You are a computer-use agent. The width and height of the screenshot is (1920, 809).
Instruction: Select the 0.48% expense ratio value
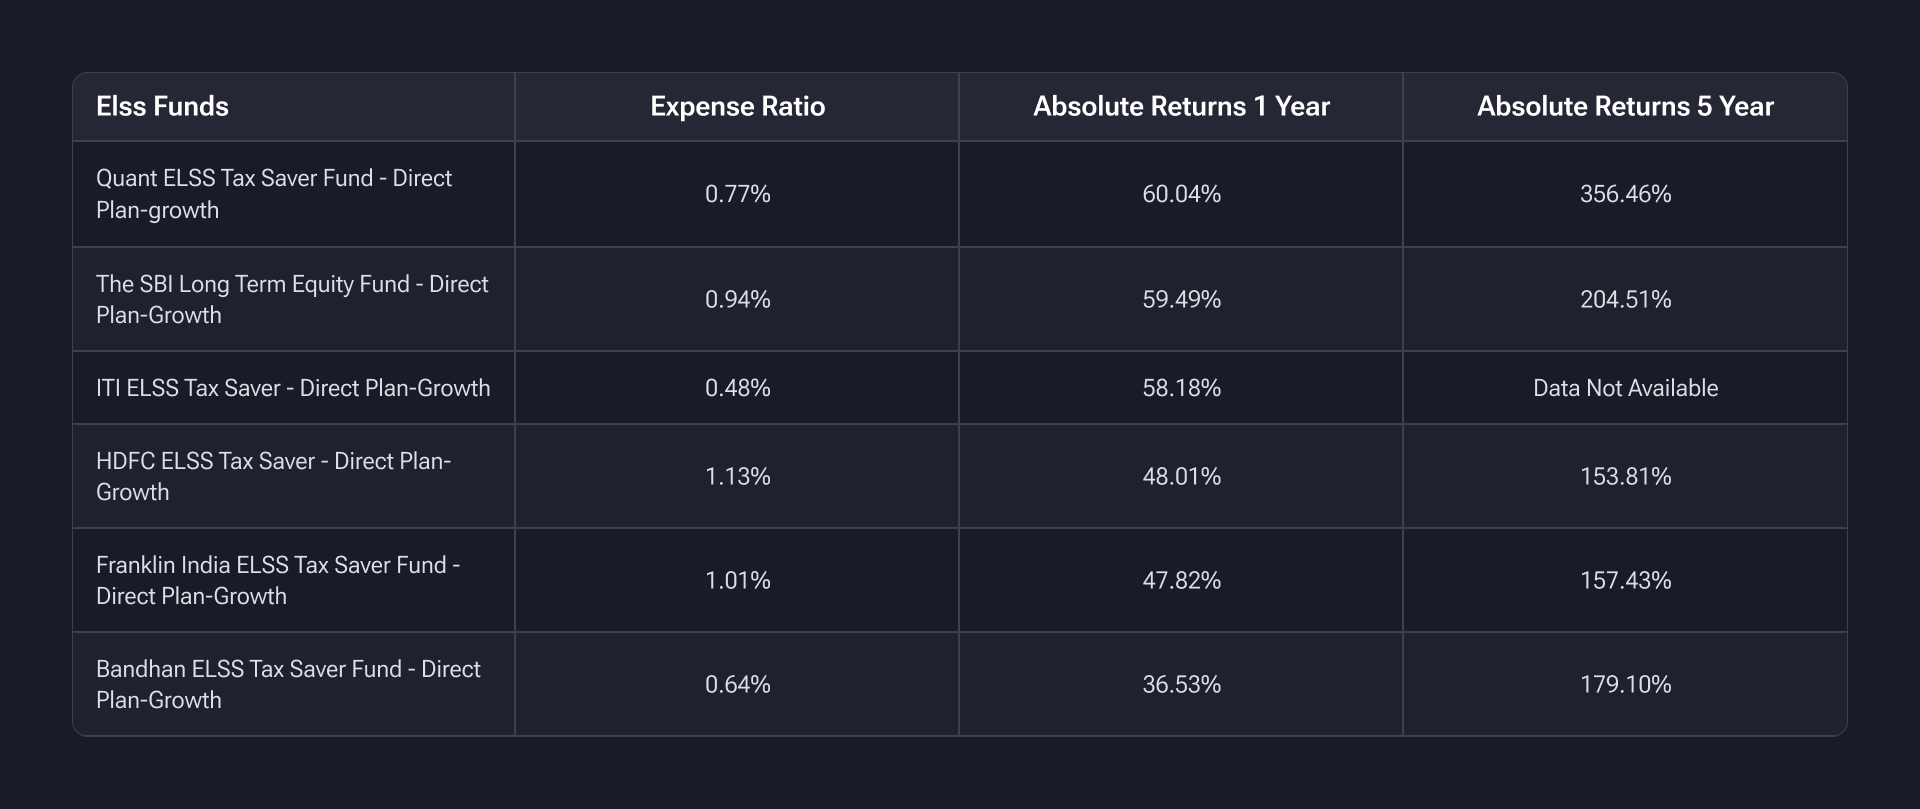[737, 388]
